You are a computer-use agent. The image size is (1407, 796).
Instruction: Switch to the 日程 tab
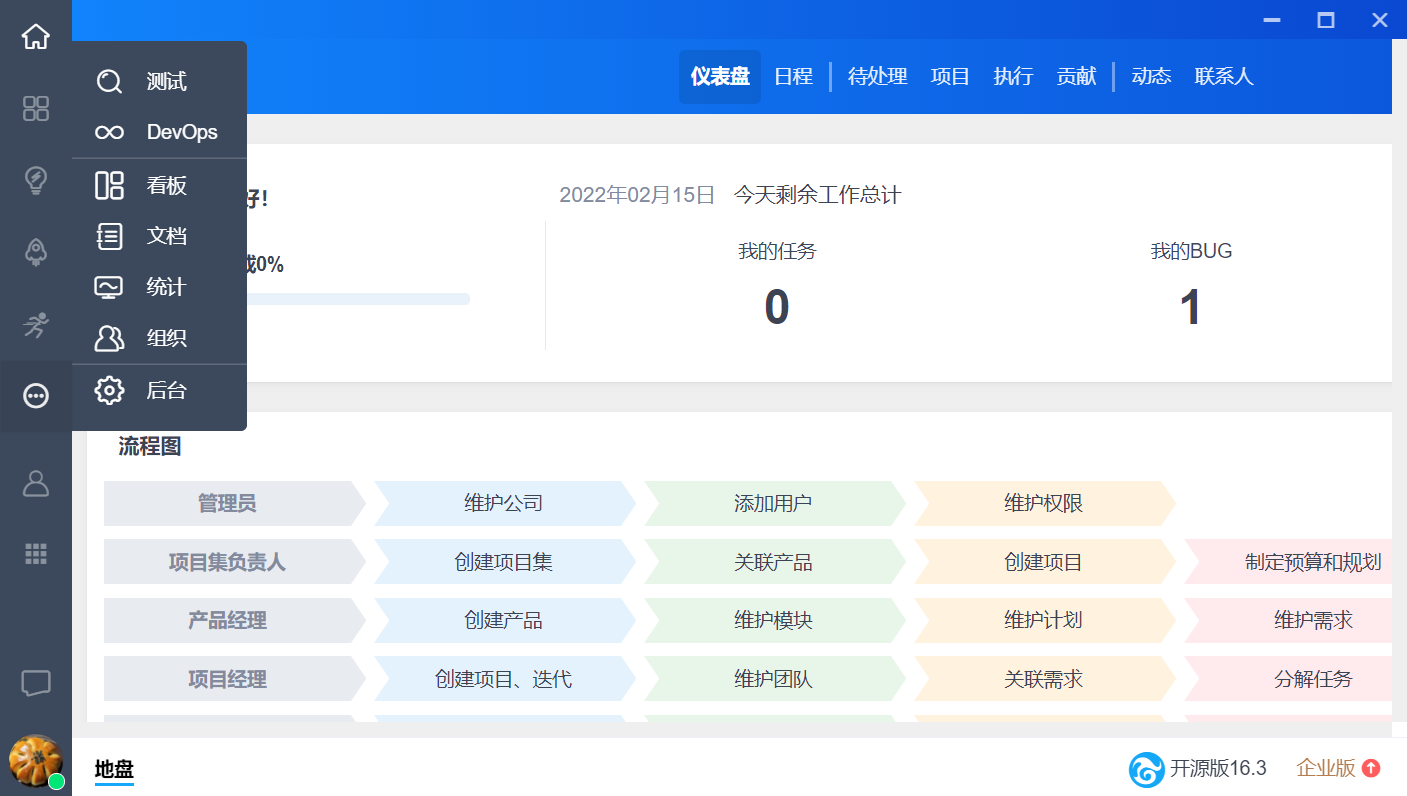(793, 77)
